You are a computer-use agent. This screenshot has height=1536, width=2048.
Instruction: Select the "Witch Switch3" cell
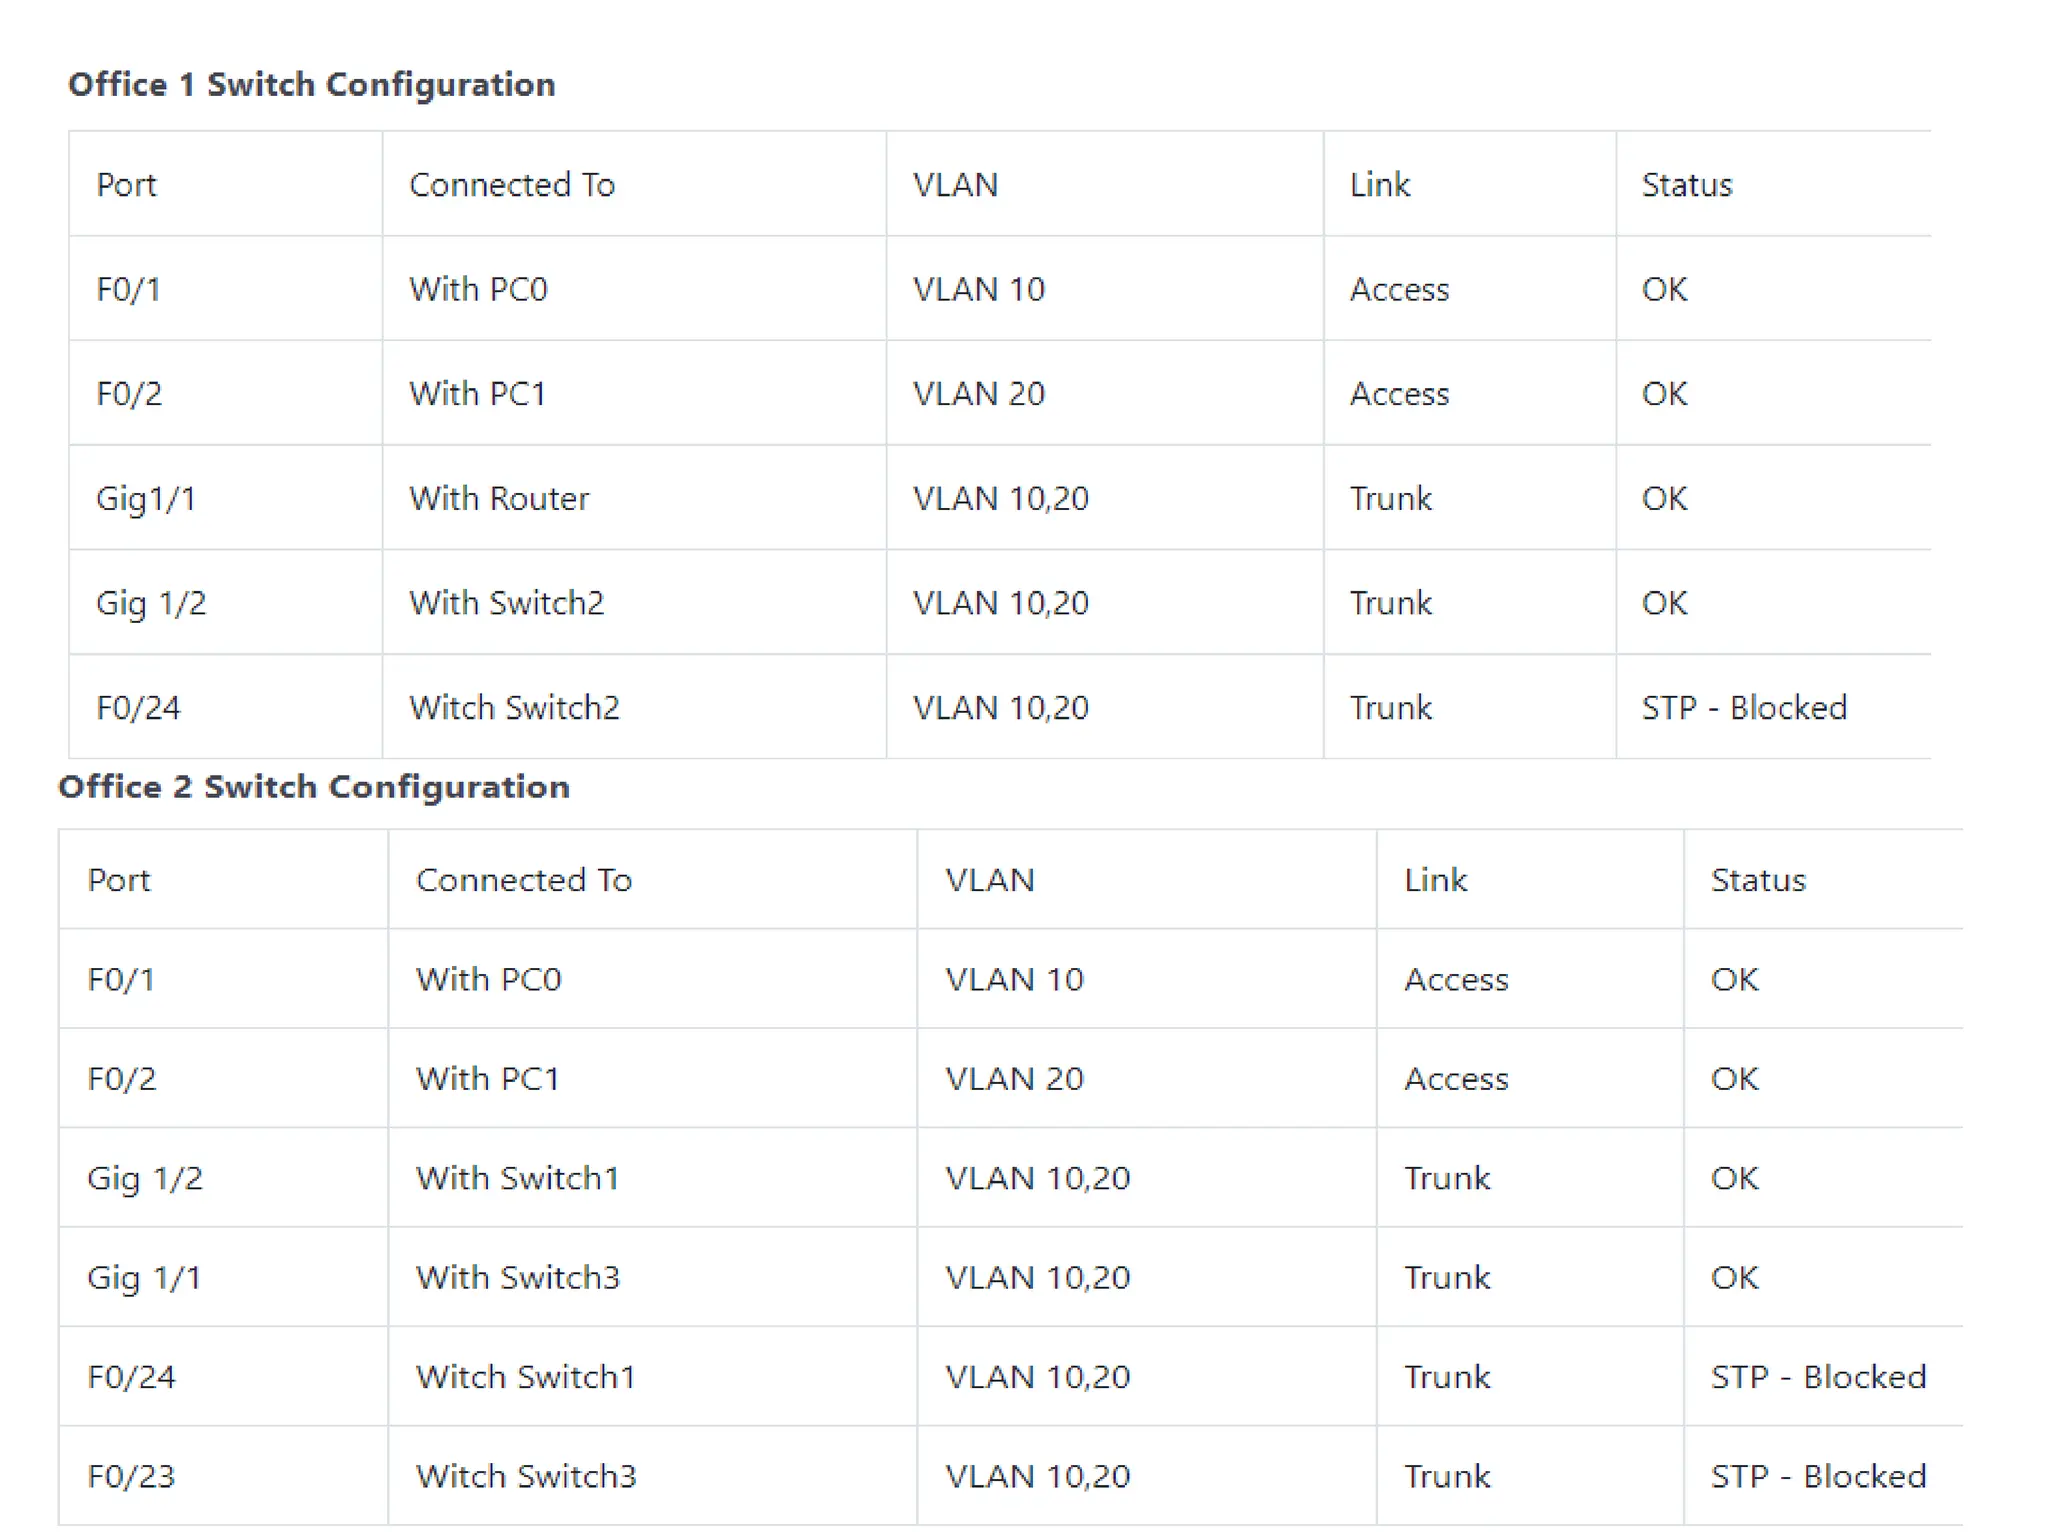pyautogui.click(x=525, y=1476)
